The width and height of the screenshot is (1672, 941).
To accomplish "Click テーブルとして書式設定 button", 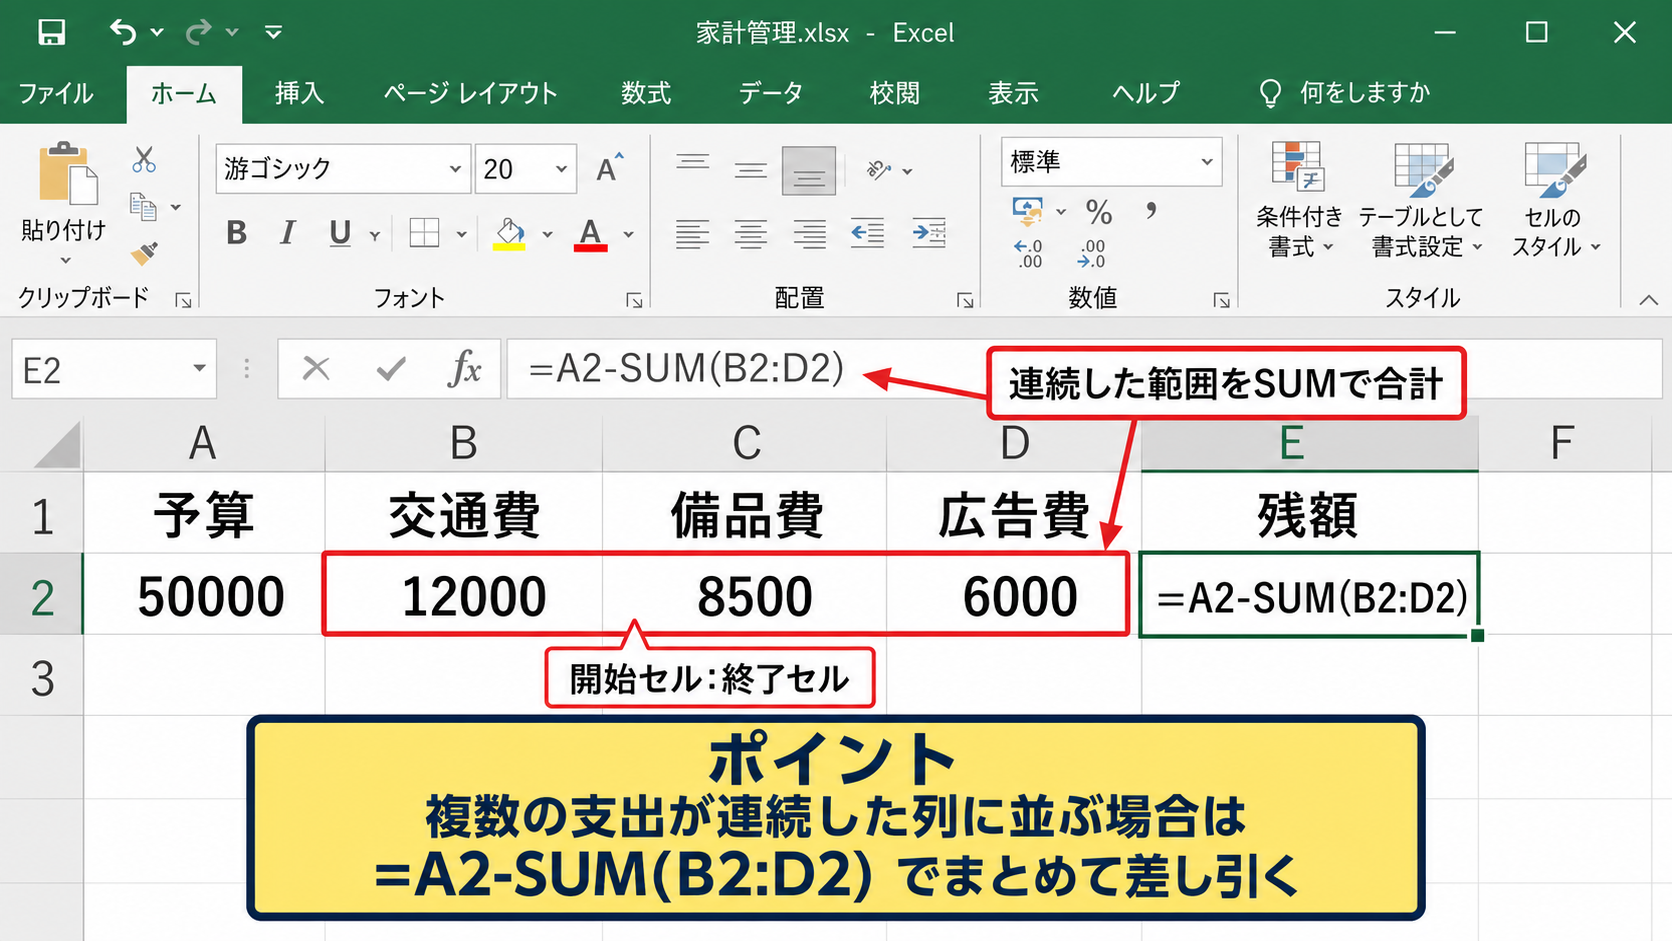I will [1421, 200].
